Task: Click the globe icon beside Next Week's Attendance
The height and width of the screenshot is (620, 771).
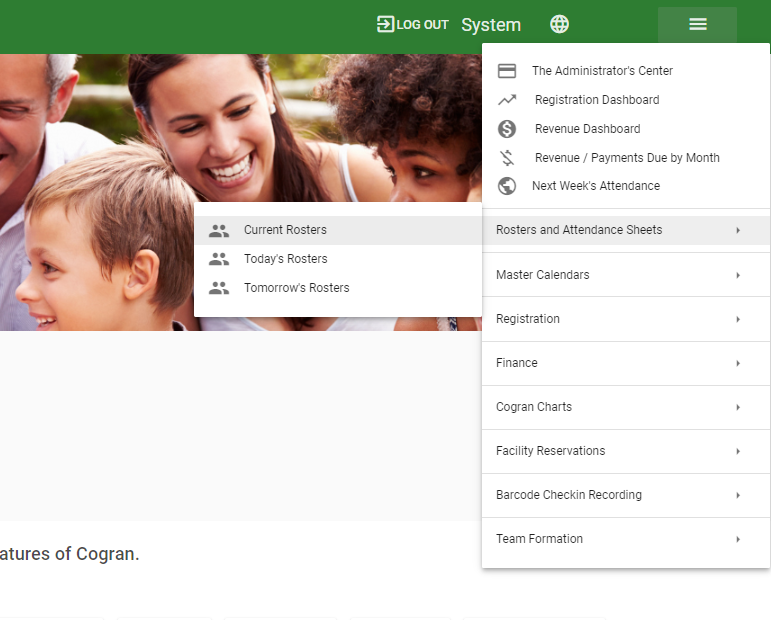Action: click(x=506, y=186)
